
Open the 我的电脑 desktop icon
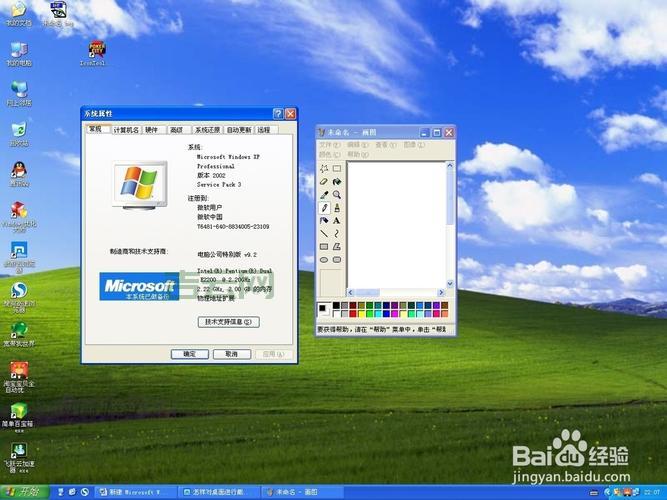pyautogui.click(x=19, y=48)
